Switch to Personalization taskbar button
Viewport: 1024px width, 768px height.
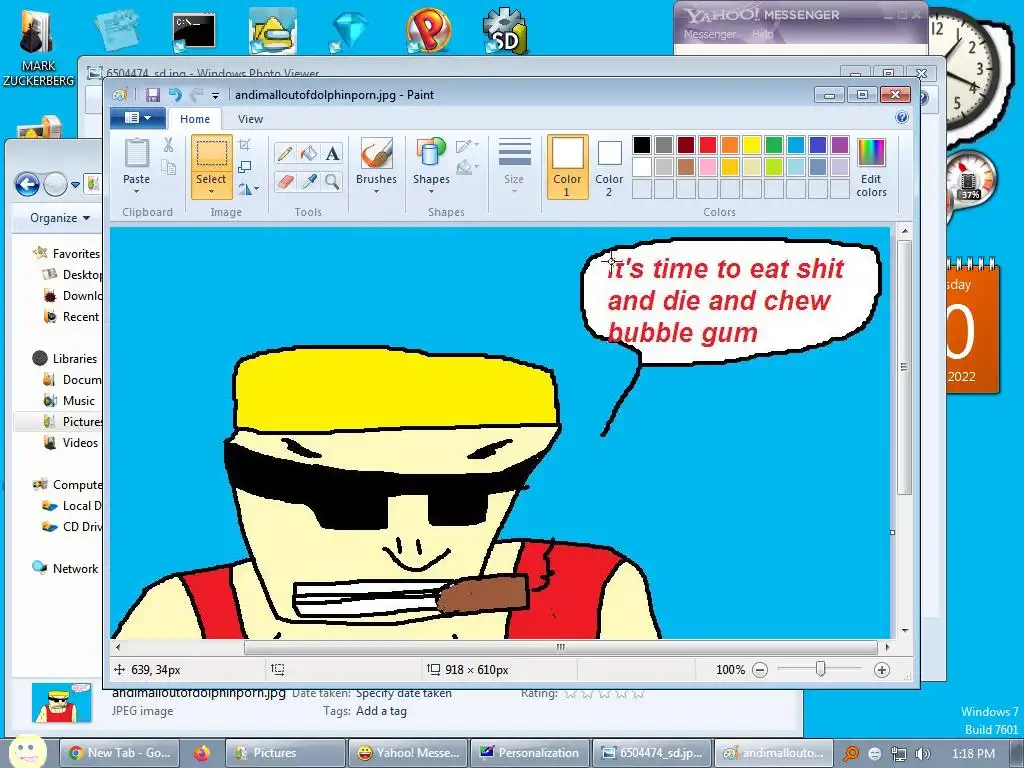530,753
